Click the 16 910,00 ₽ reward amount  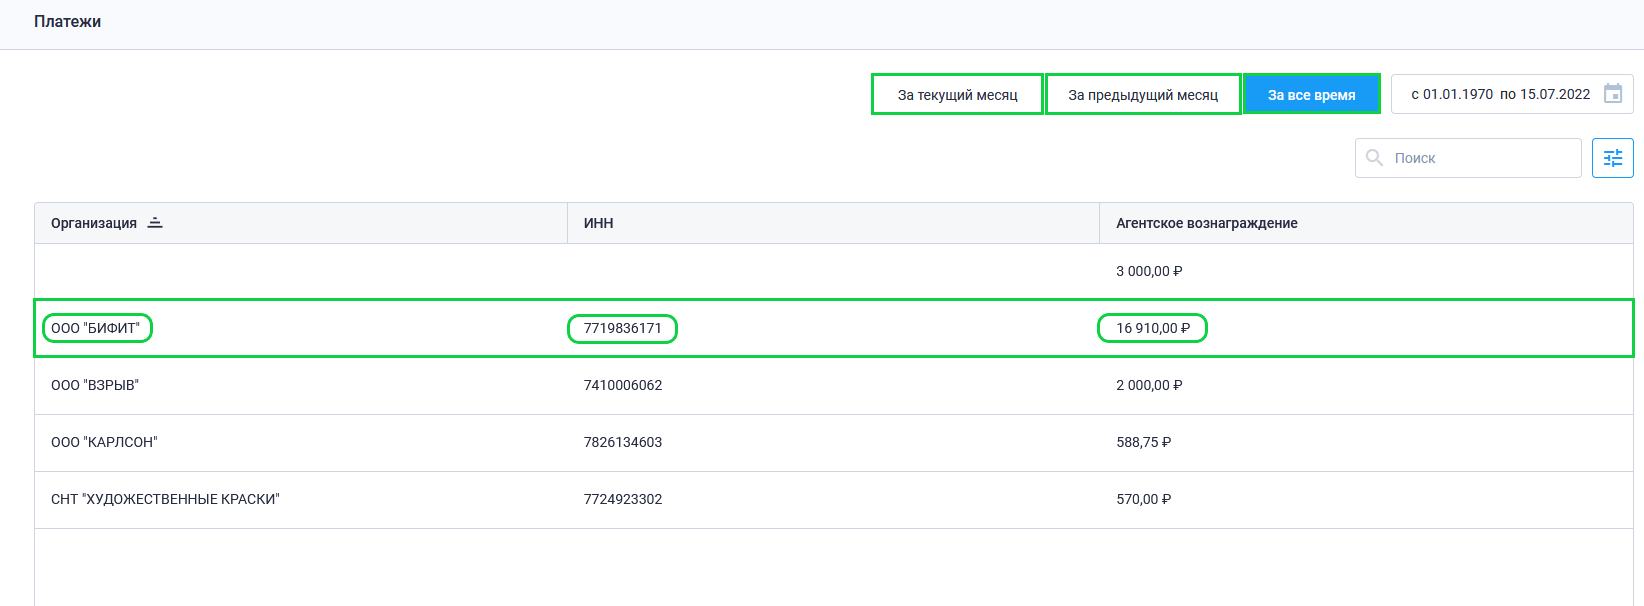(x=1152, y=328)
